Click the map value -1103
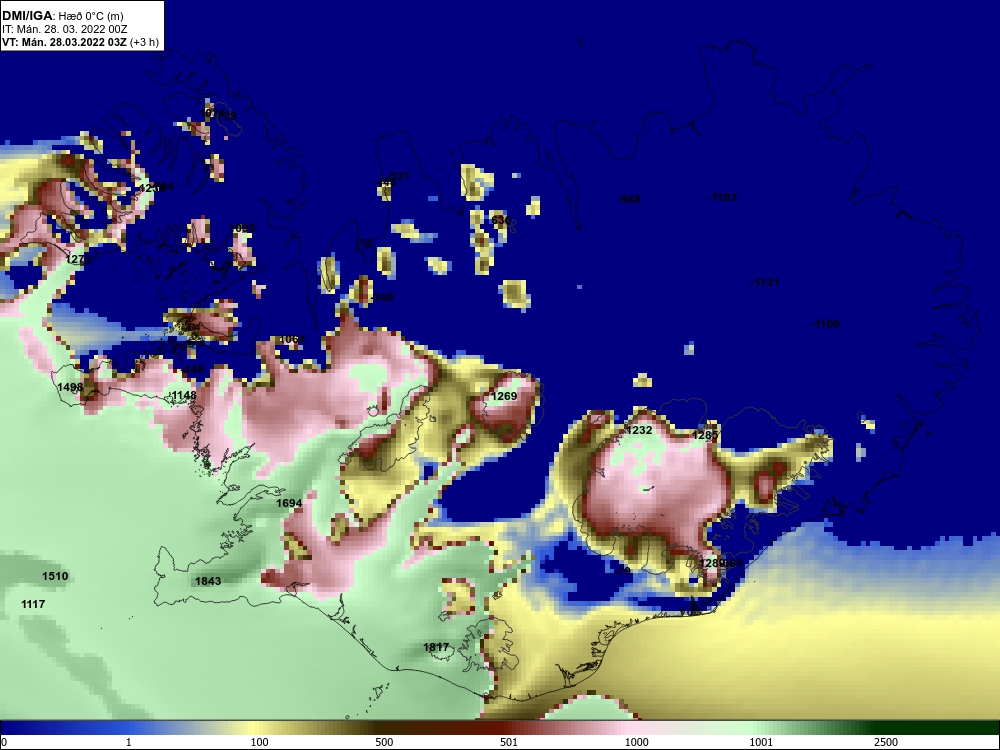1000x750 pixels. pyautogui.click(x=722, y=198)
